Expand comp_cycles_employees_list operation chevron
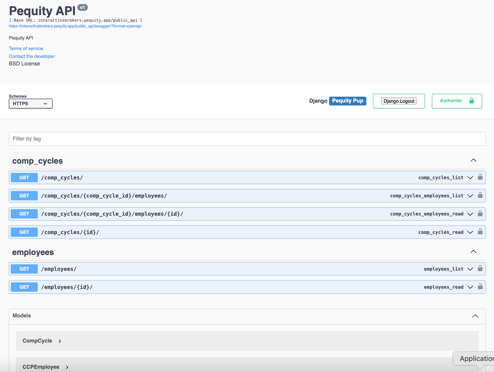 click(x=470, y=196)
